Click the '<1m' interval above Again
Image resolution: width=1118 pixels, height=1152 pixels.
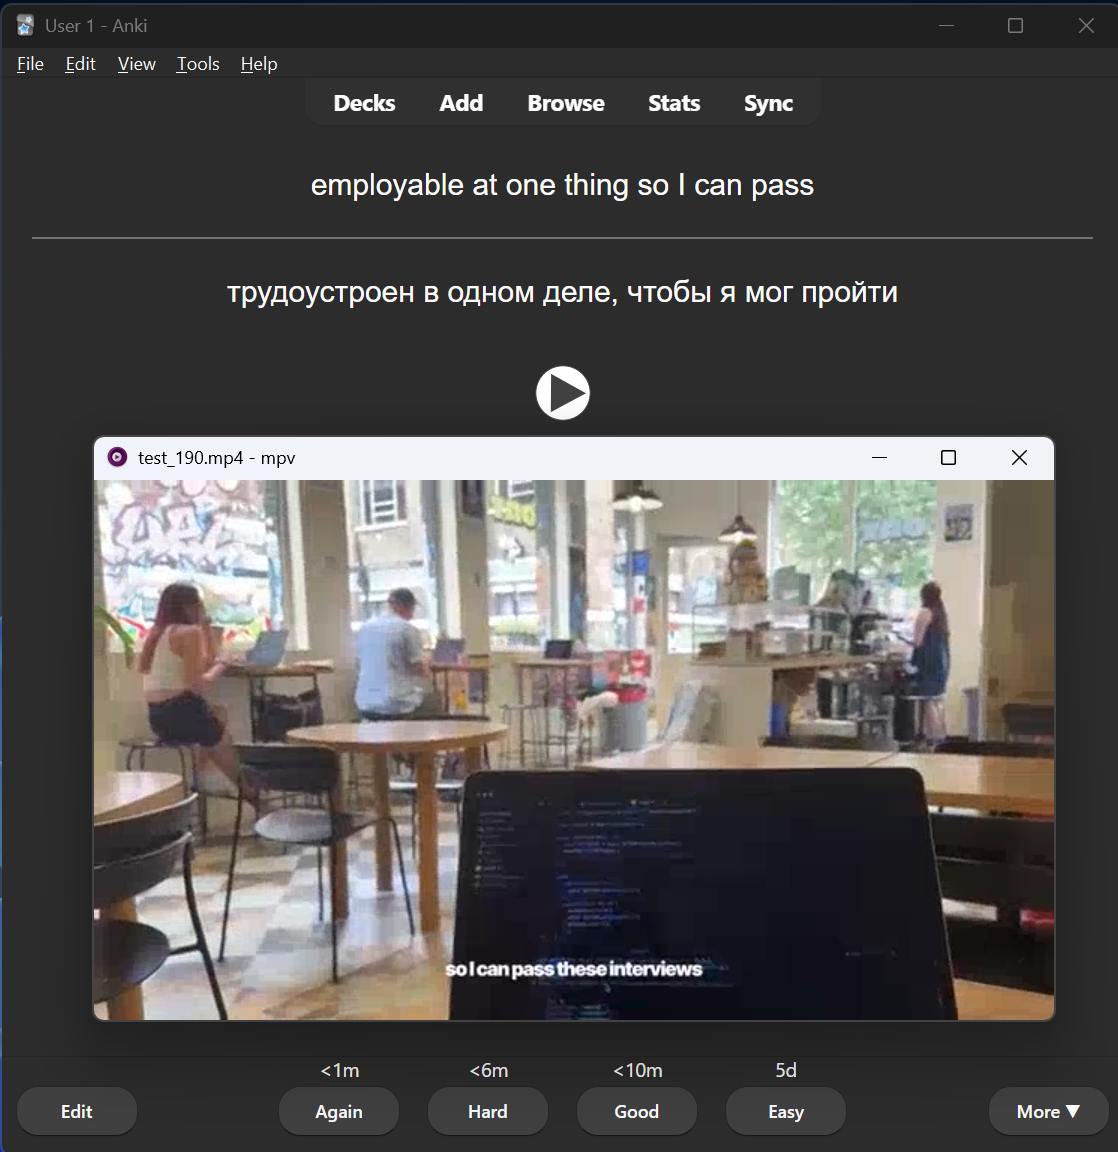[339, 1070]
